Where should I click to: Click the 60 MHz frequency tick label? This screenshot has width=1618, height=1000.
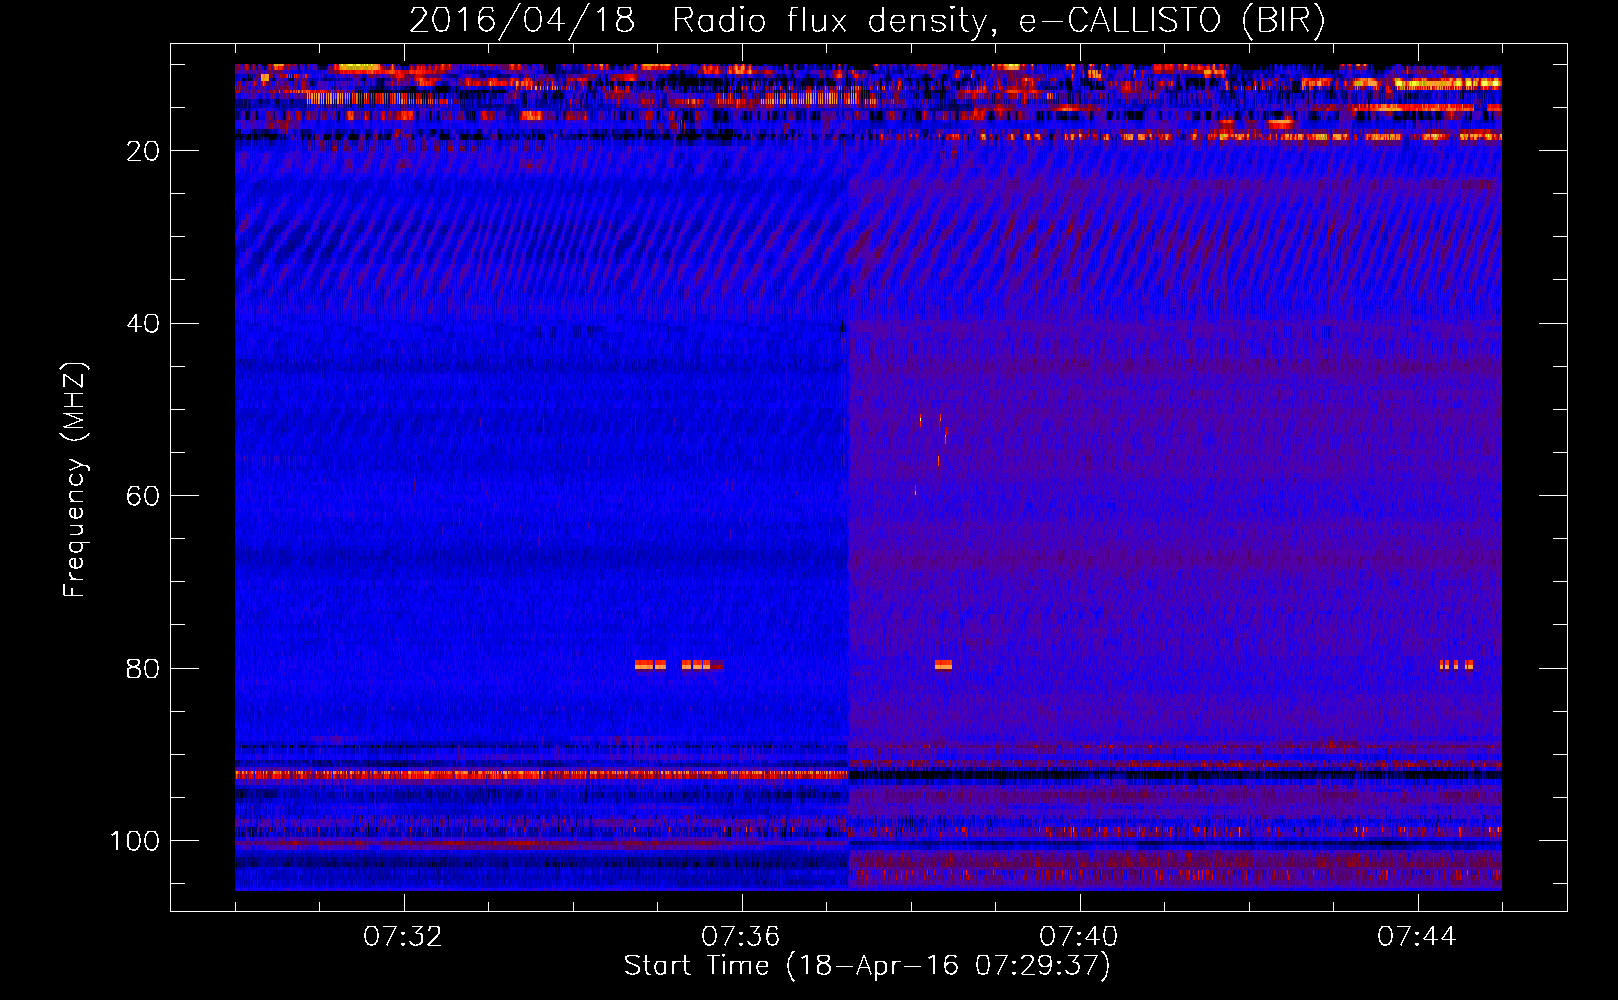click(x=143, y=497)
